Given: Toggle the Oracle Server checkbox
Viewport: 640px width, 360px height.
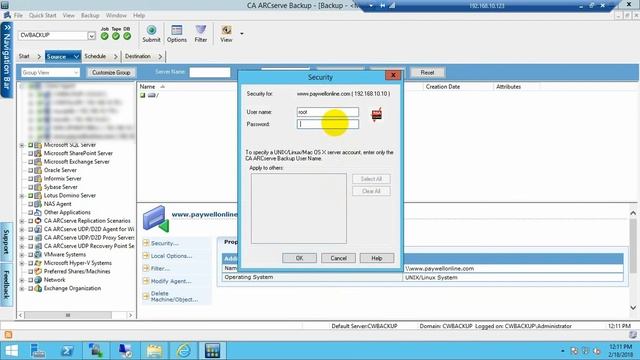Looking at the screenshot, I should 30,170.
